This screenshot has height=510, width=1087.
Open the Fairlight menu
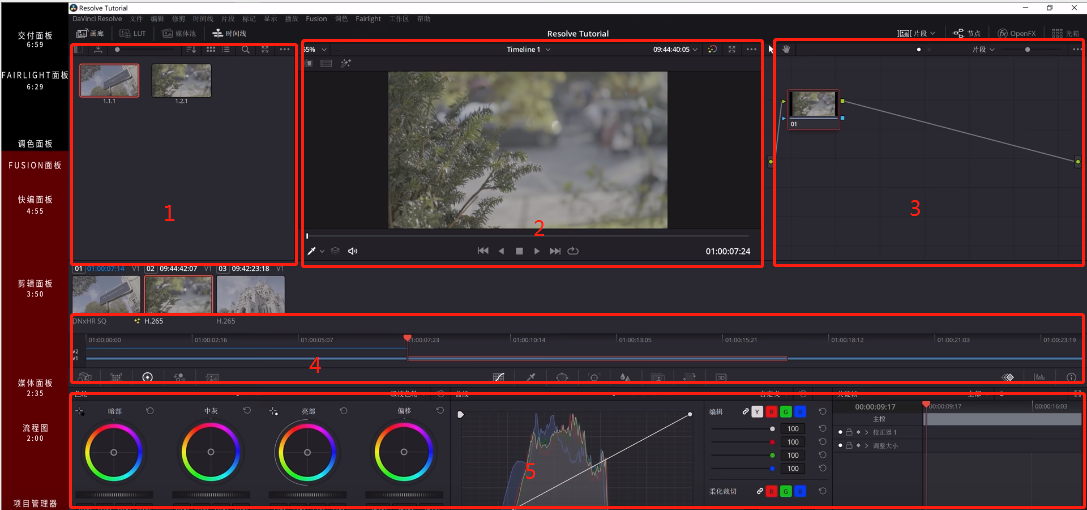tap(368, 19)
